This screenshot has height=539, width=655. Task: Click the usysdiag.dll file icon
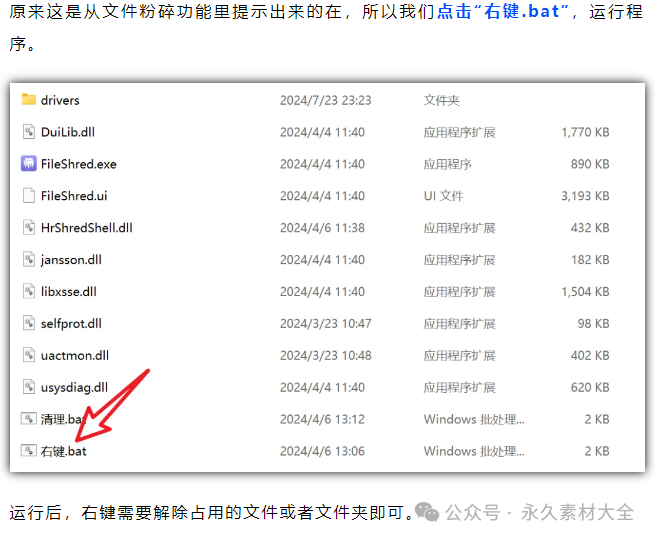[28, 387]
